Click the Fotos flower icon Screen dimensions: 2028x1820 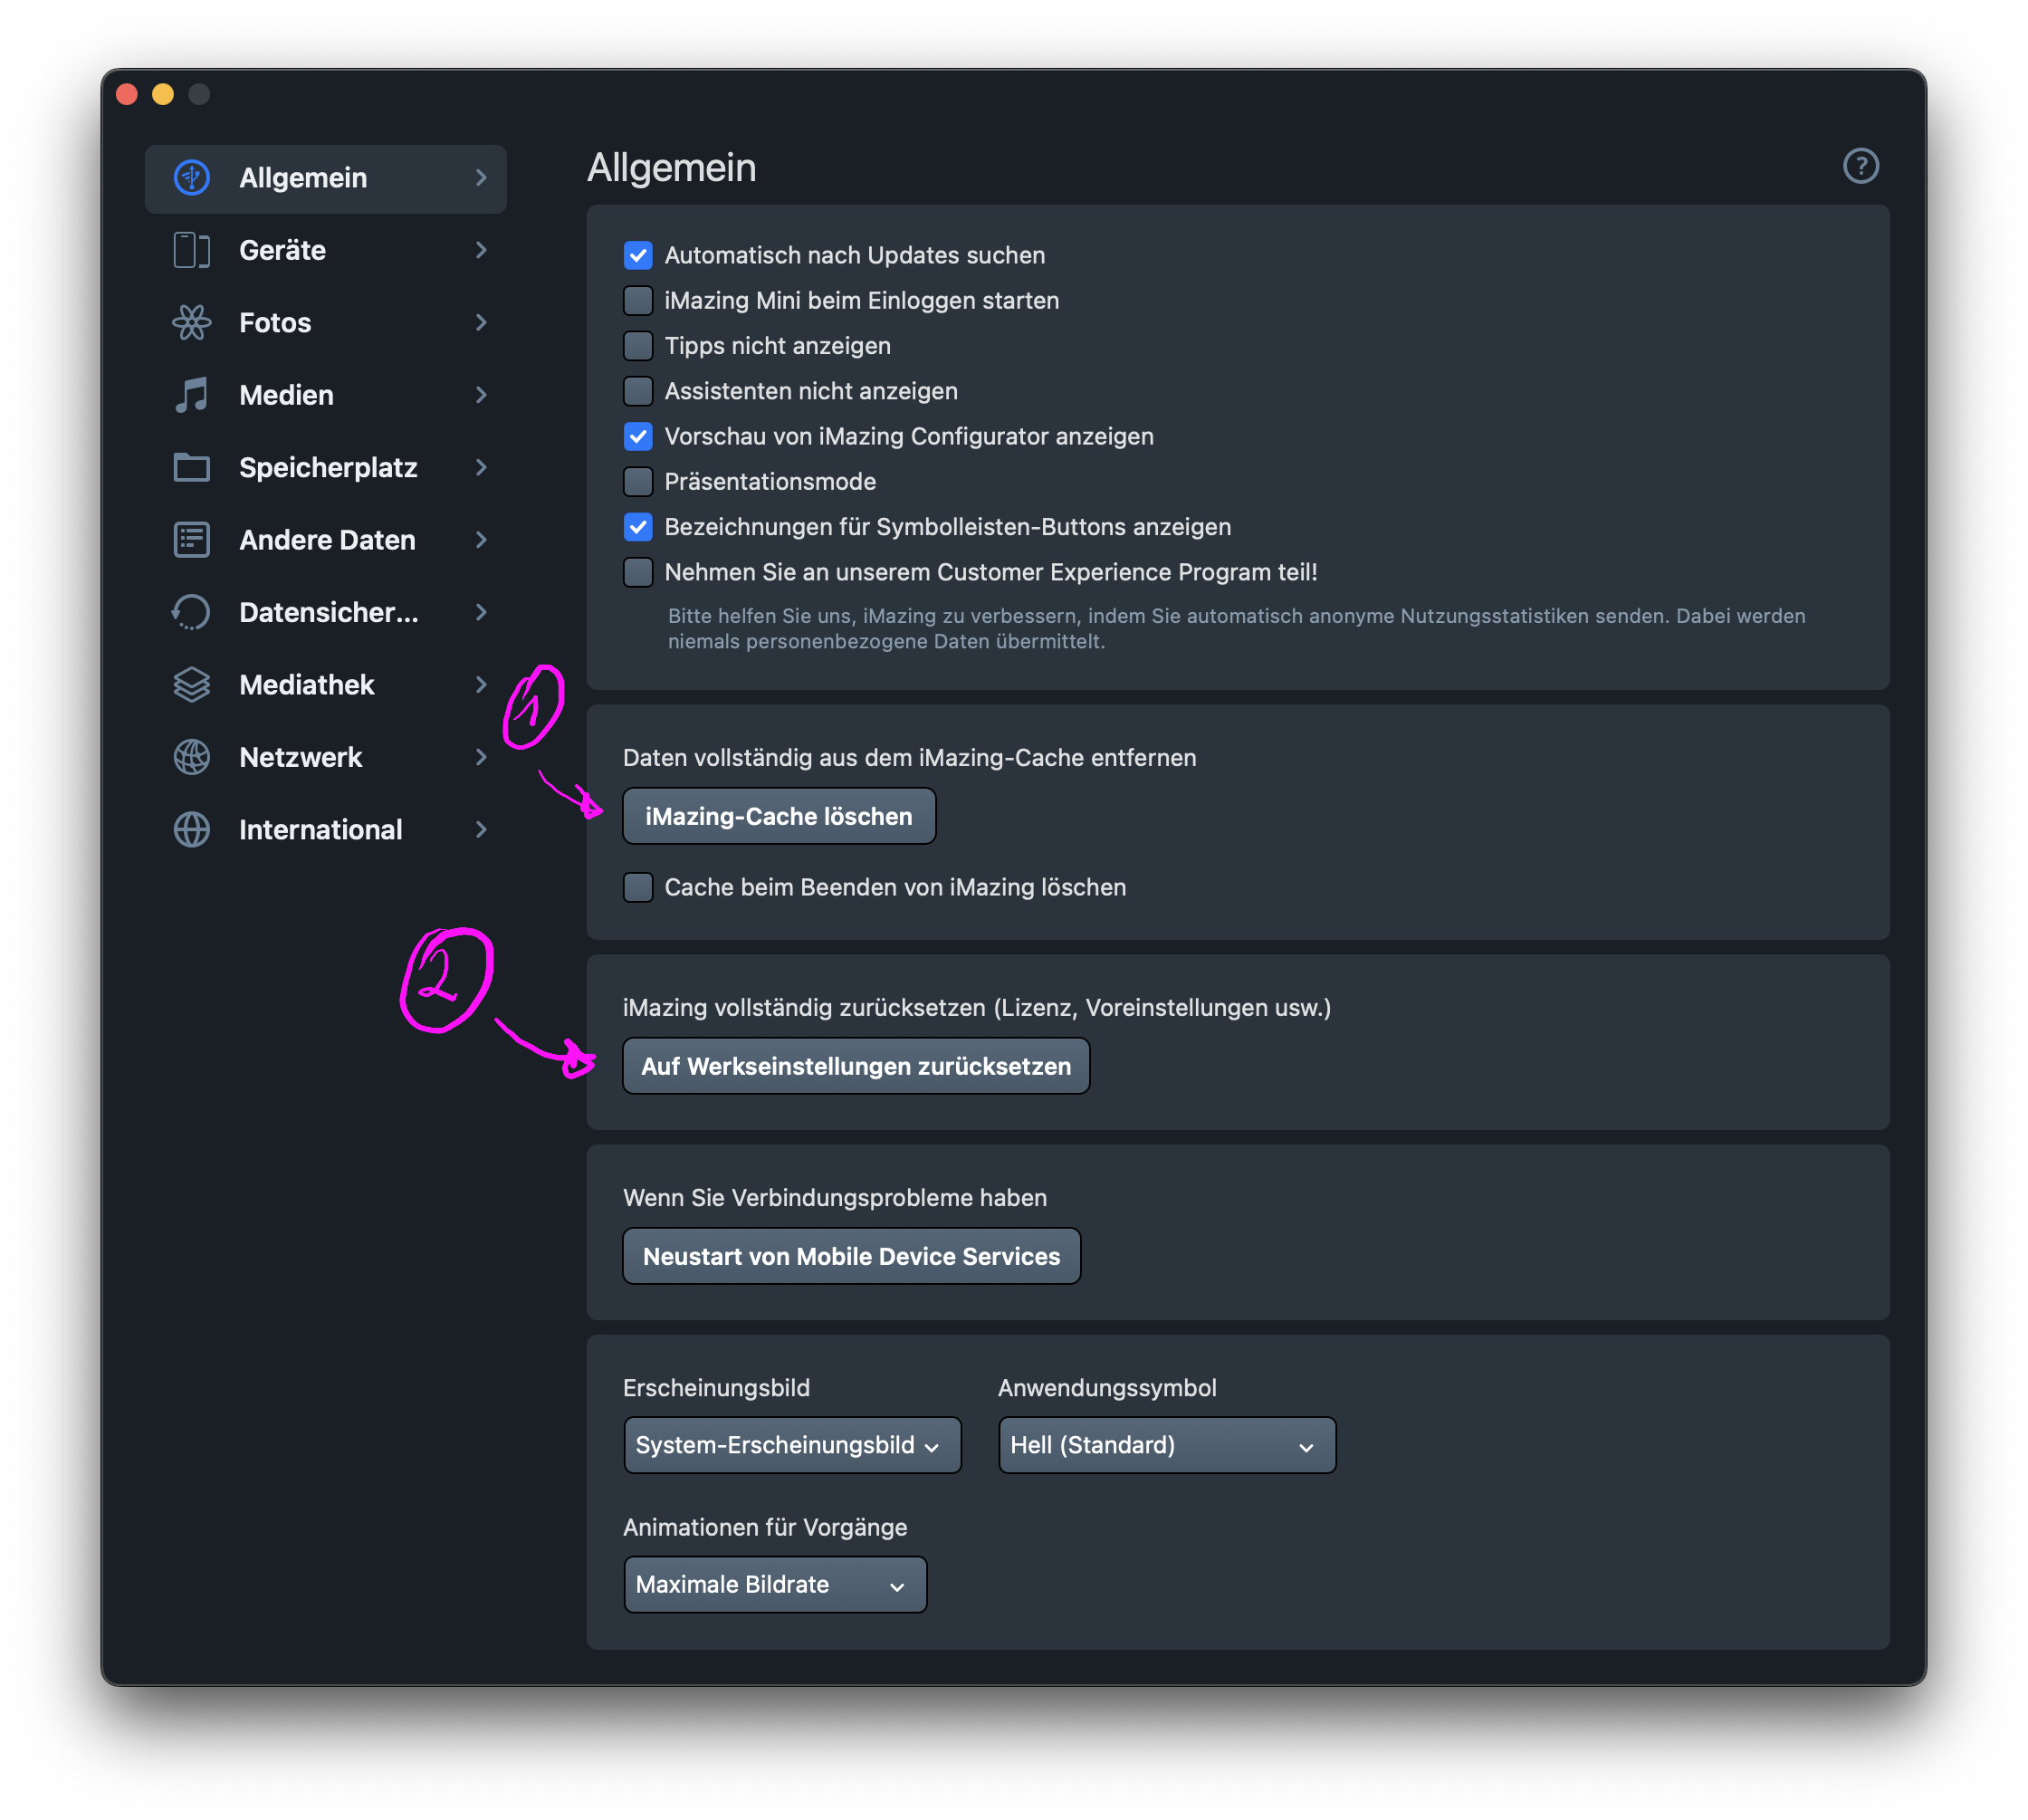pos(191,322)
